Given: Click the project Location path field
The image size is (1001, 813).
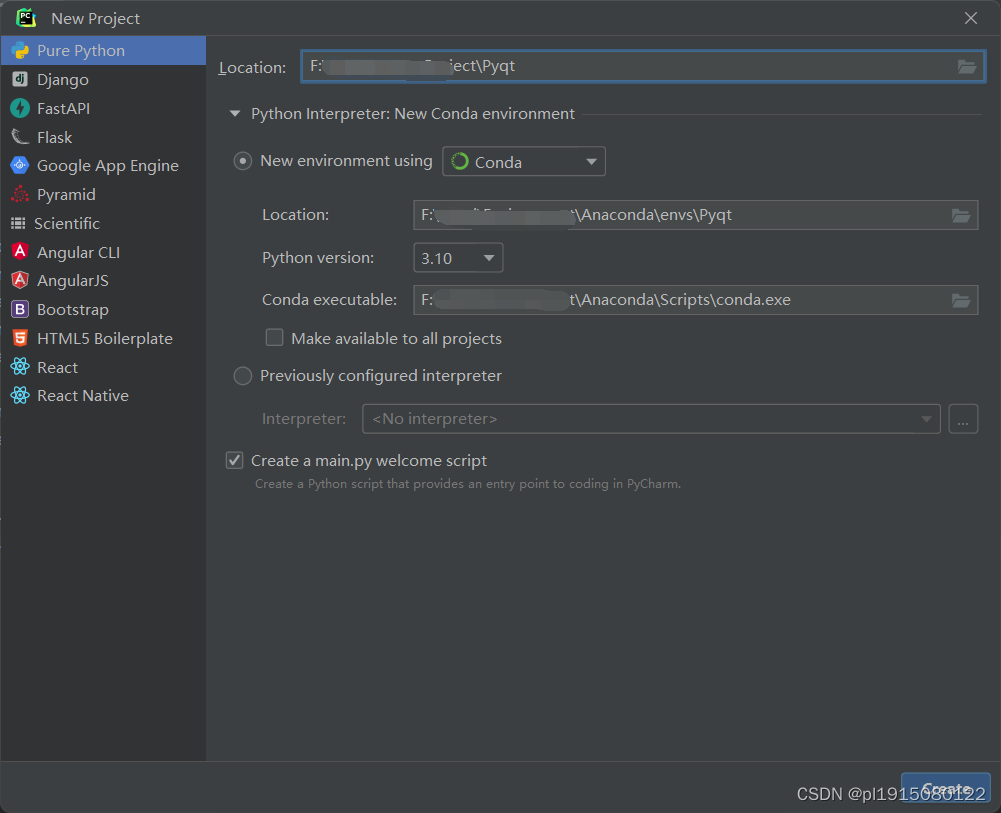Looking at the screenshot, I should click(643, 66).
